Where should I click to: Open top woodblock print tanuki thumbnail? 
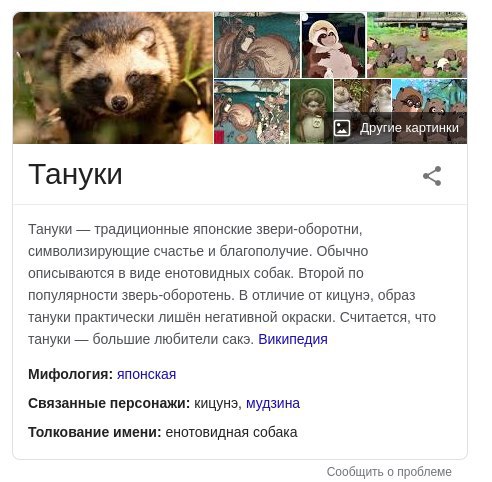(257, 45)
